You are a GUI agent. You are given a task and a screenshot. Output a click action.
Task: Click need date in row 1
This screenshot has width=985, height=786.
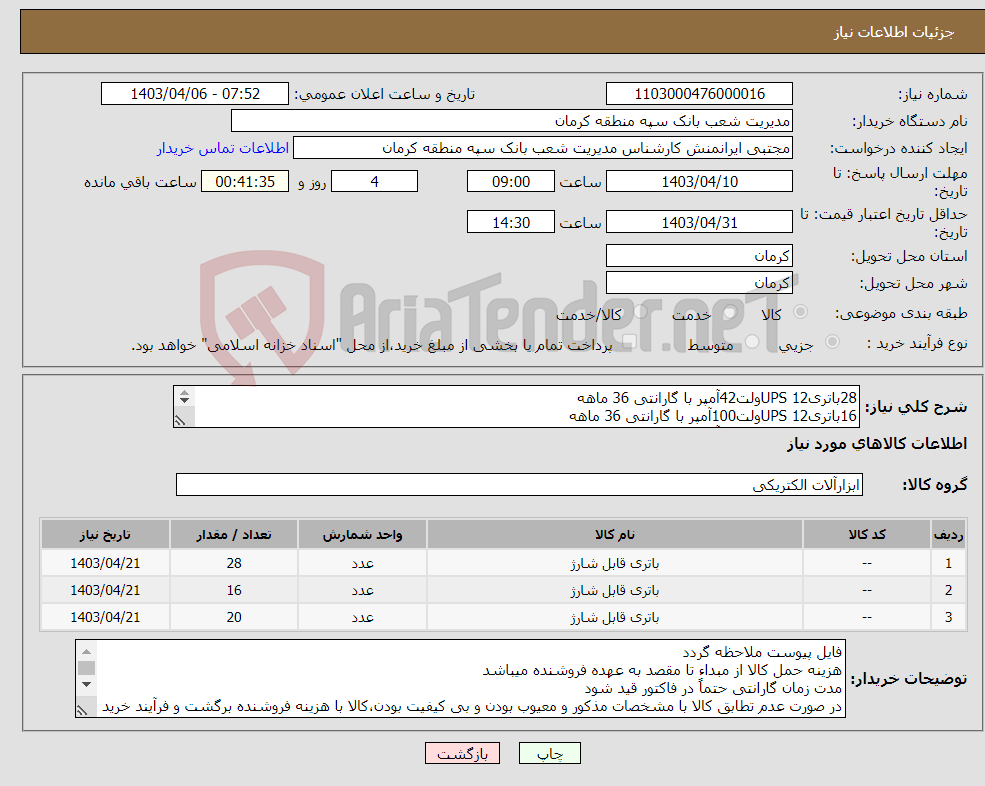(105, 564)
